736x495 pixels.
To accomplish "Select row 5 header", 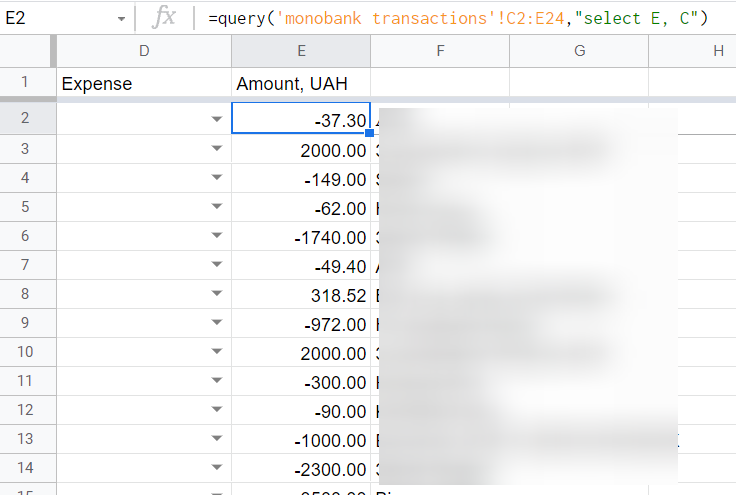I will click(x=25, y=207).
